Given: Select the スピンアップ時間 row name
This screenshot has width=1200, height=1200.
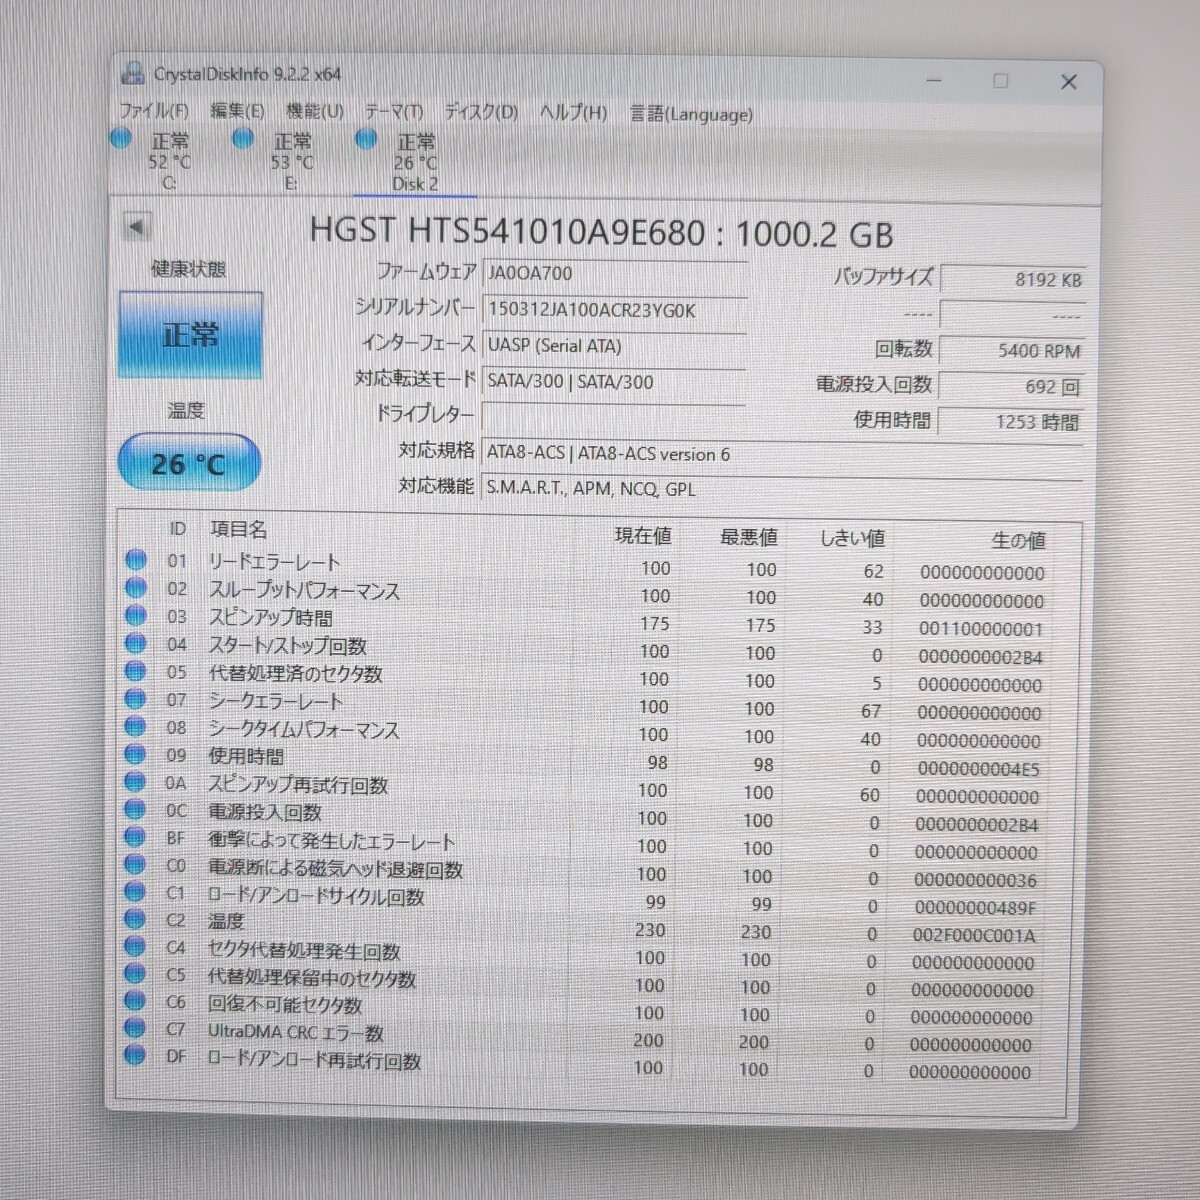Looking at the screenshot, I should pos(270,617).
